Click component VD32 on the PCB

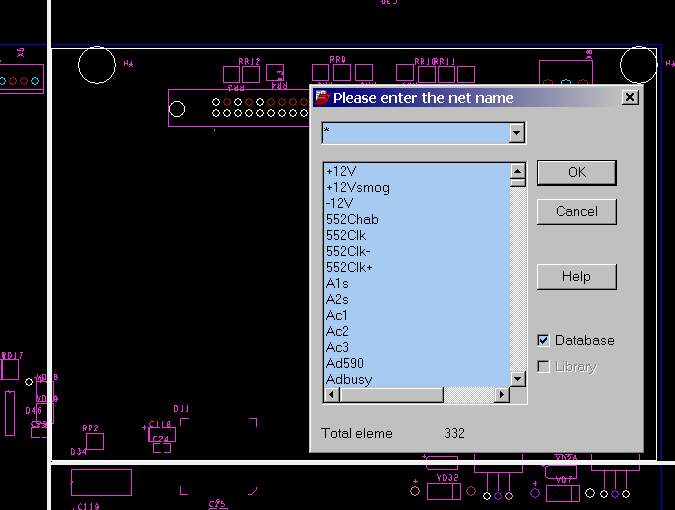tap(444, 491)
